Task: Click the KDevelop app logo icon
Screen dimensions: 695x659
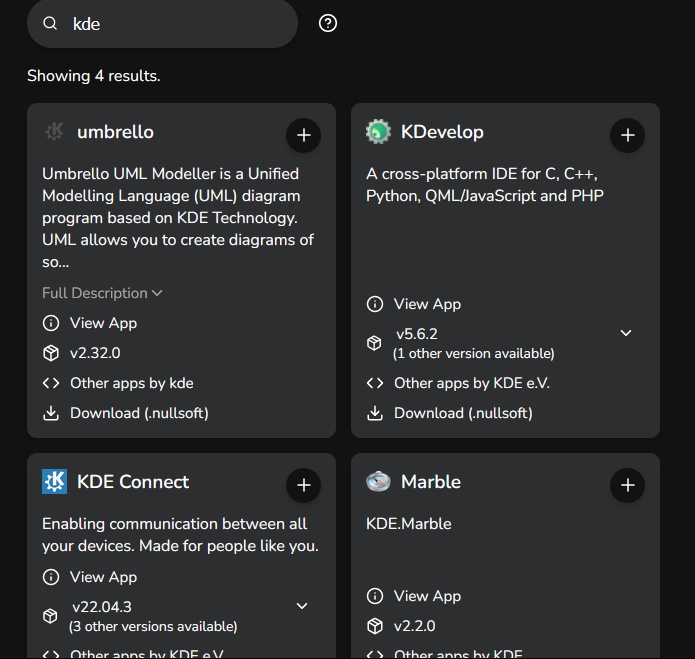Action: (x=378, y=132)
